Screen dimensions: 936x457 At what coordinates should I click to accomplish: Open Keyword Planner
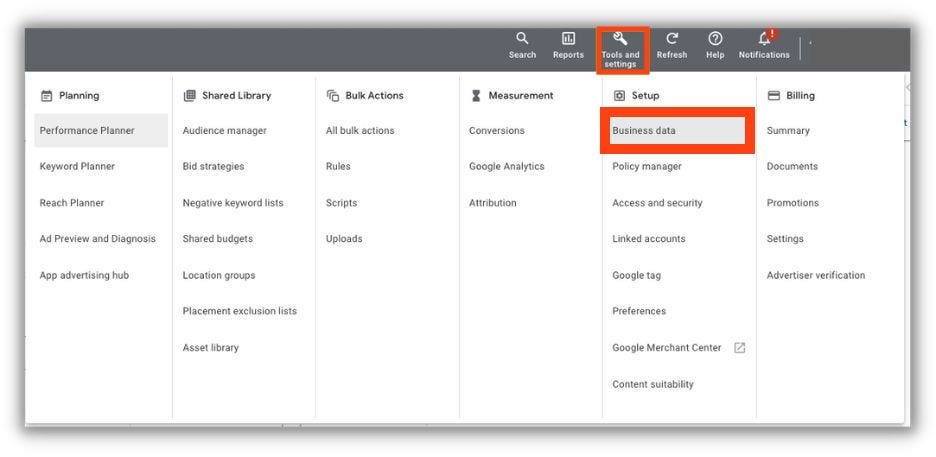click(x=77, y=166)
